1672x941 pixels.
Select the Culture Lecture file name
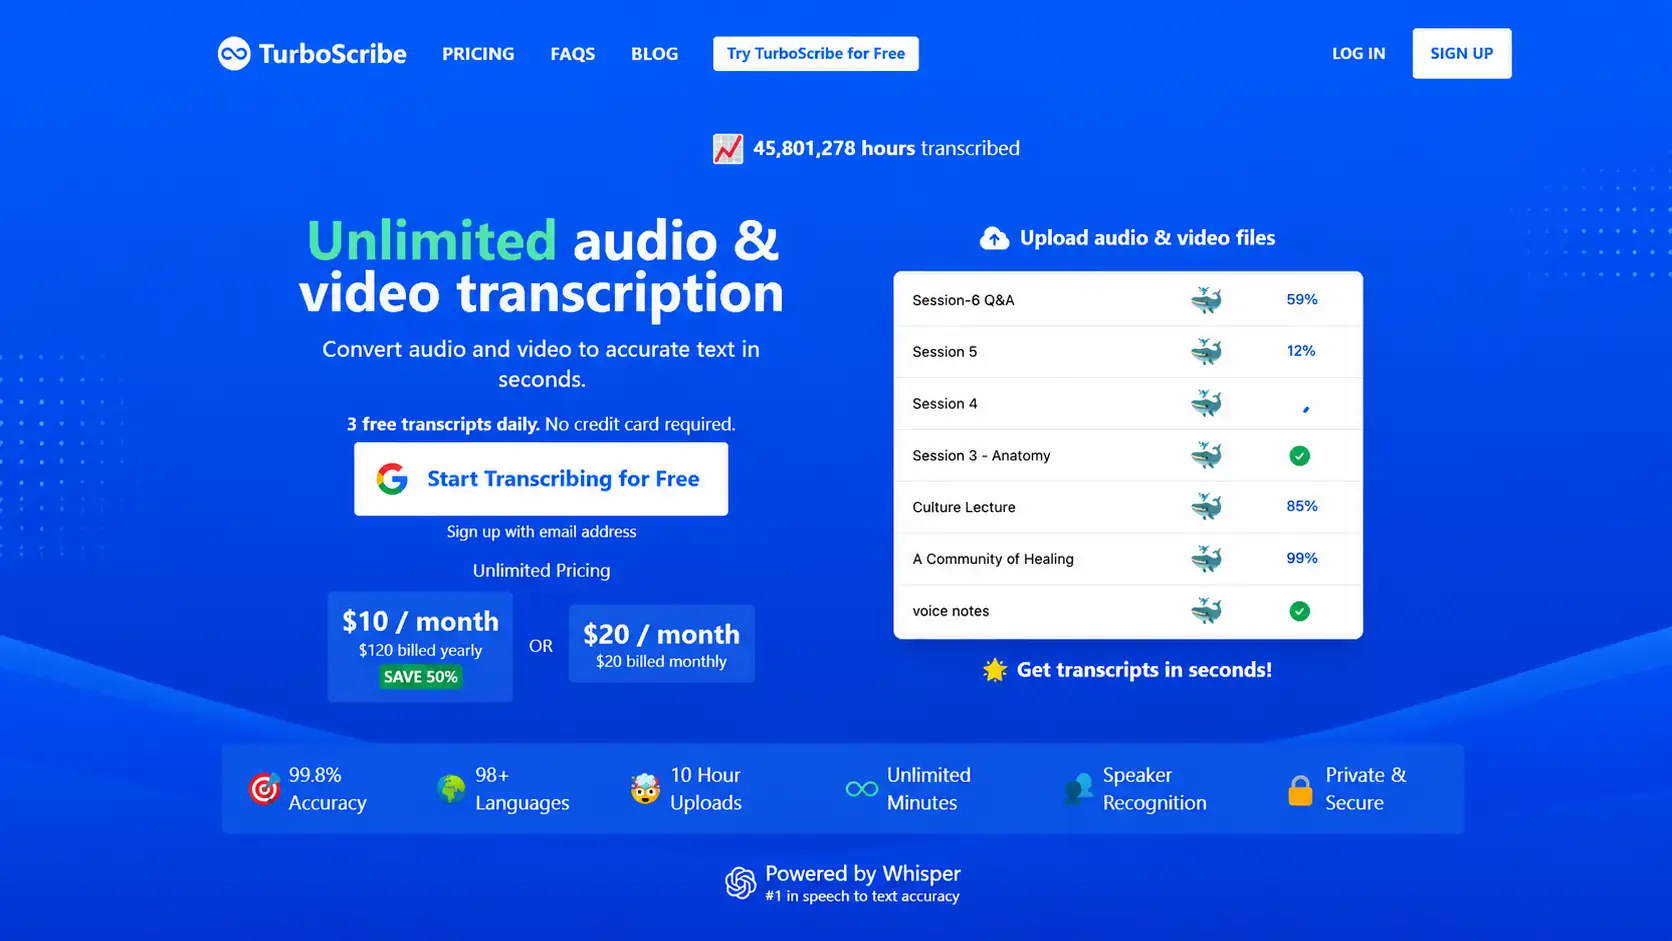(963, 507)
